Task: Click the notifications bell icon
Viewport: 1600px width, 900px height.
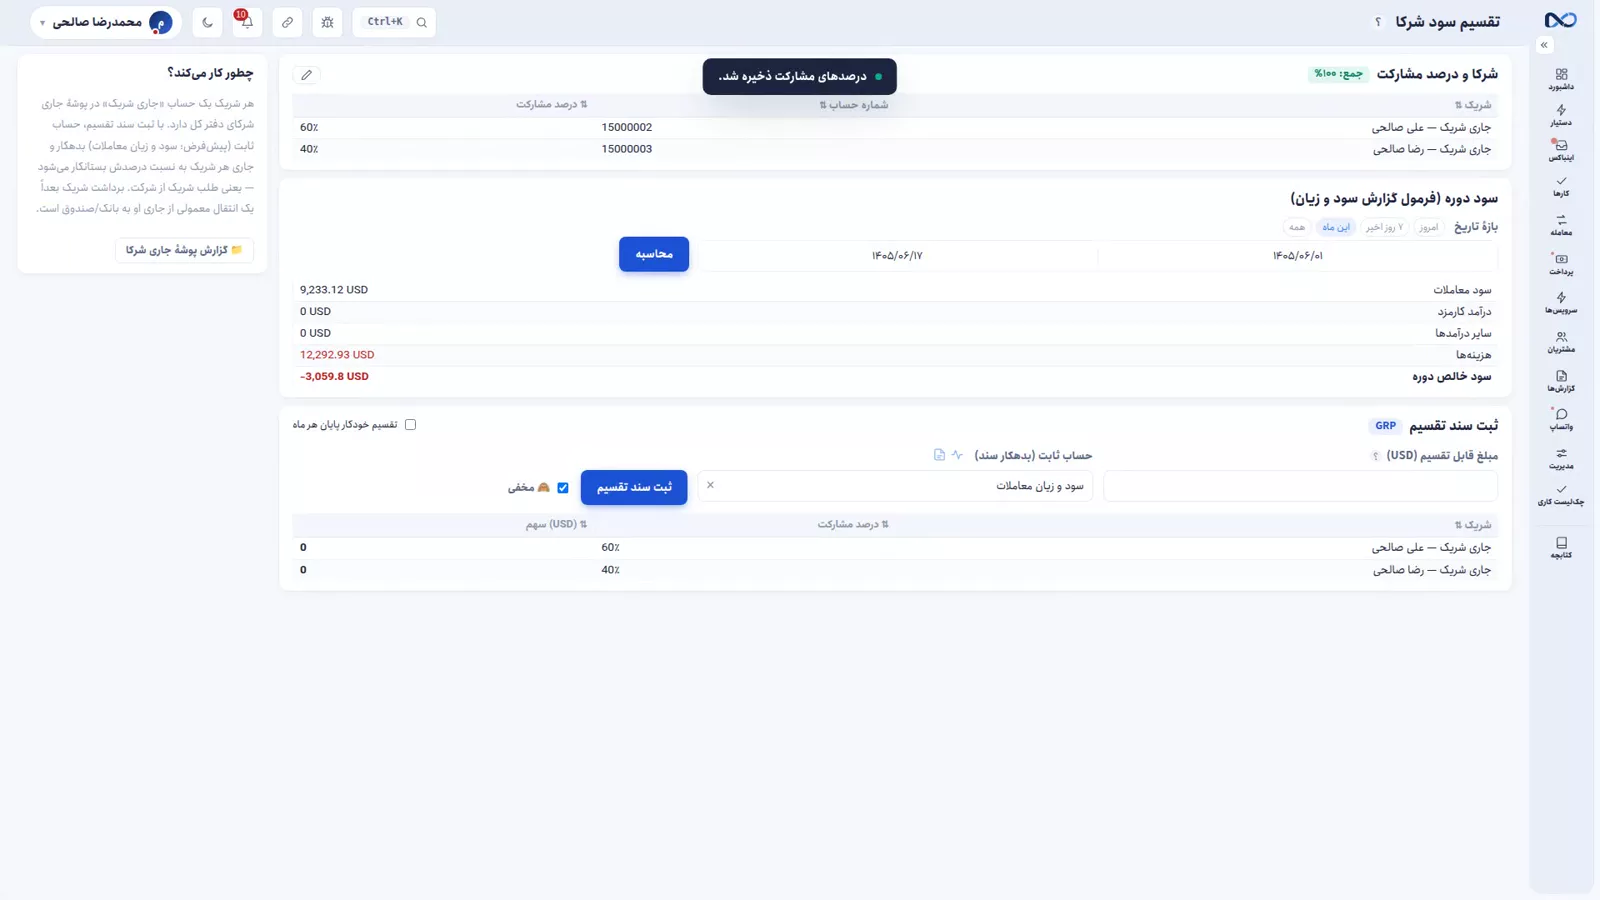Action: [247, 22]
